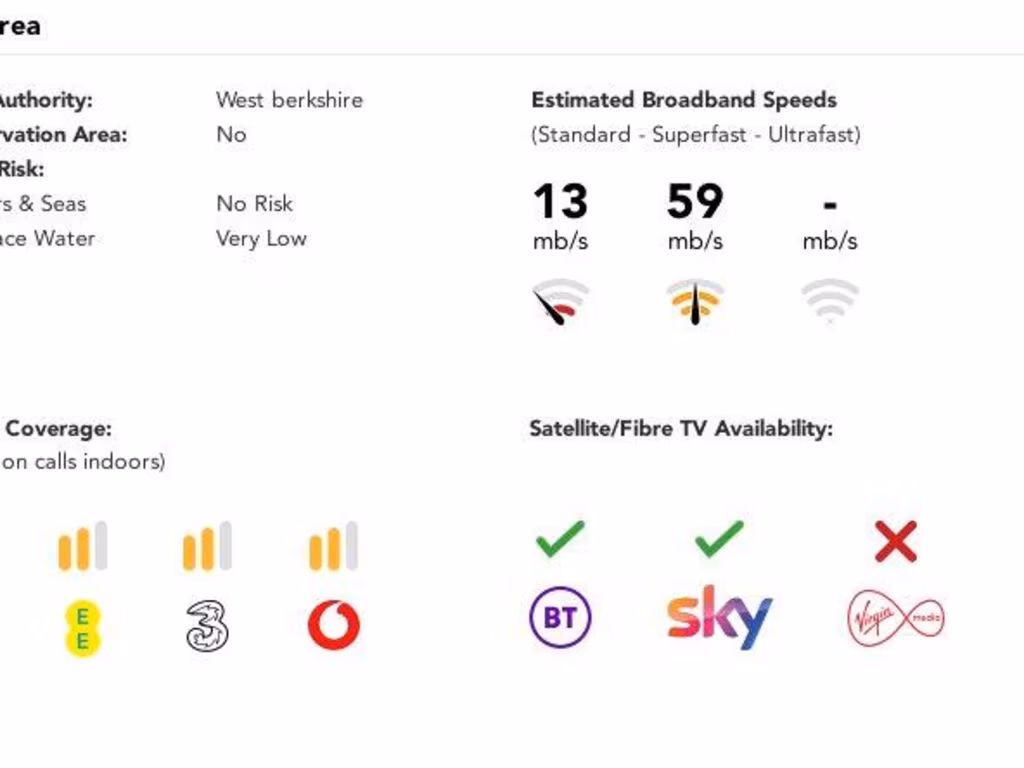
Task: Click the Satellite/Fibre TV Availability heading
Action: click(x=681, y=429)
